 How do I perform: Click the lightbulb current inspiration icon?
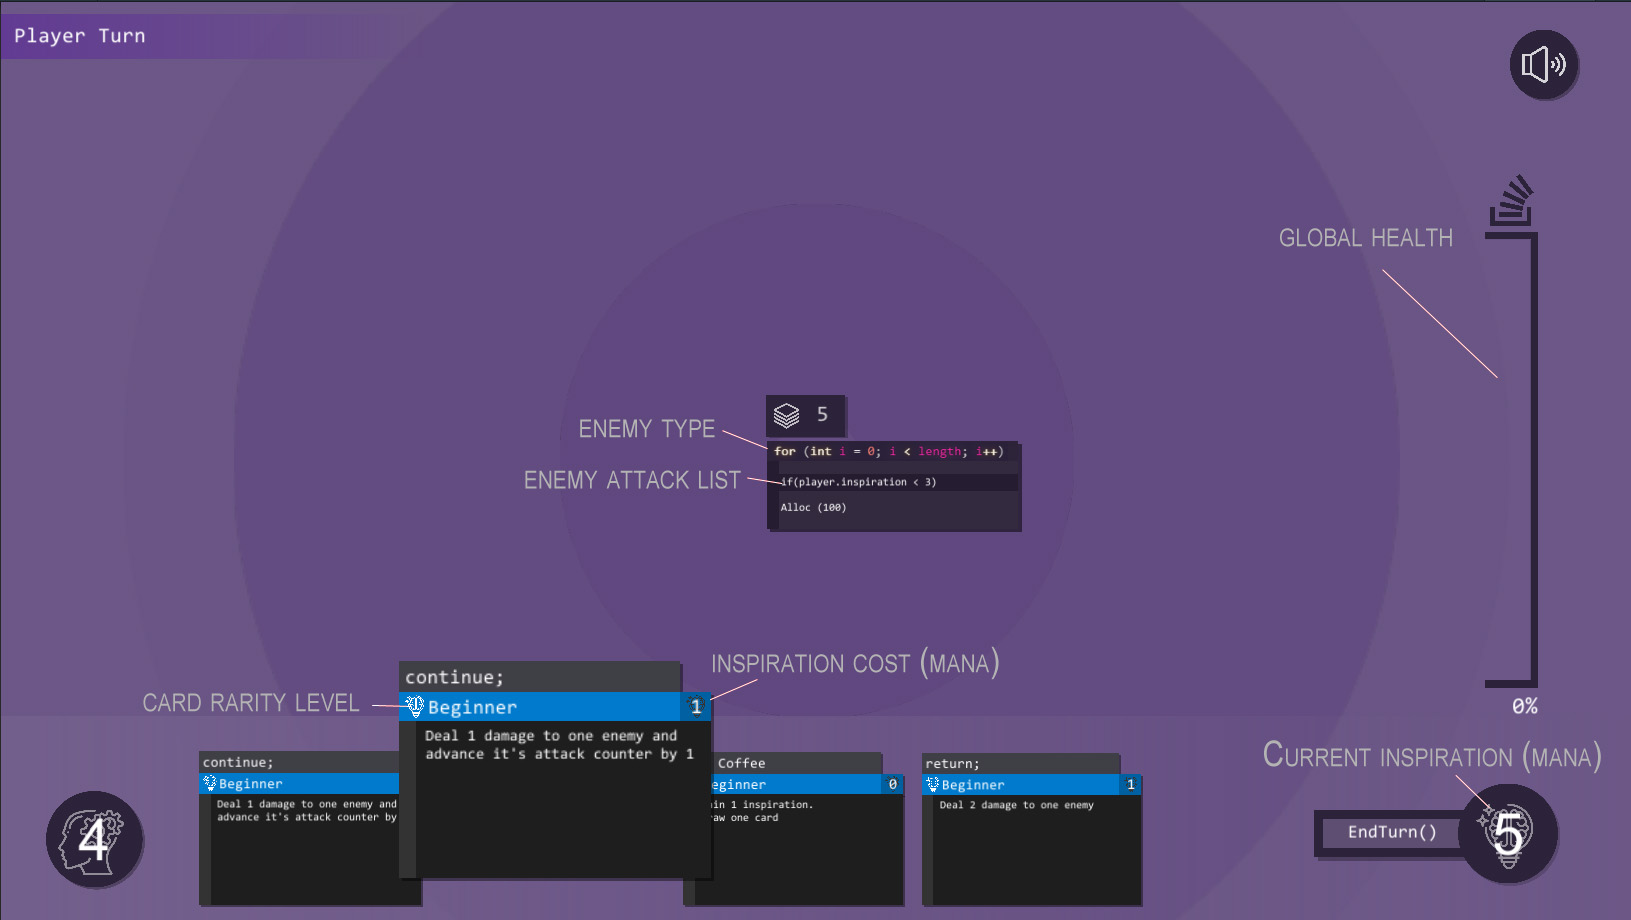[1508, 833]
